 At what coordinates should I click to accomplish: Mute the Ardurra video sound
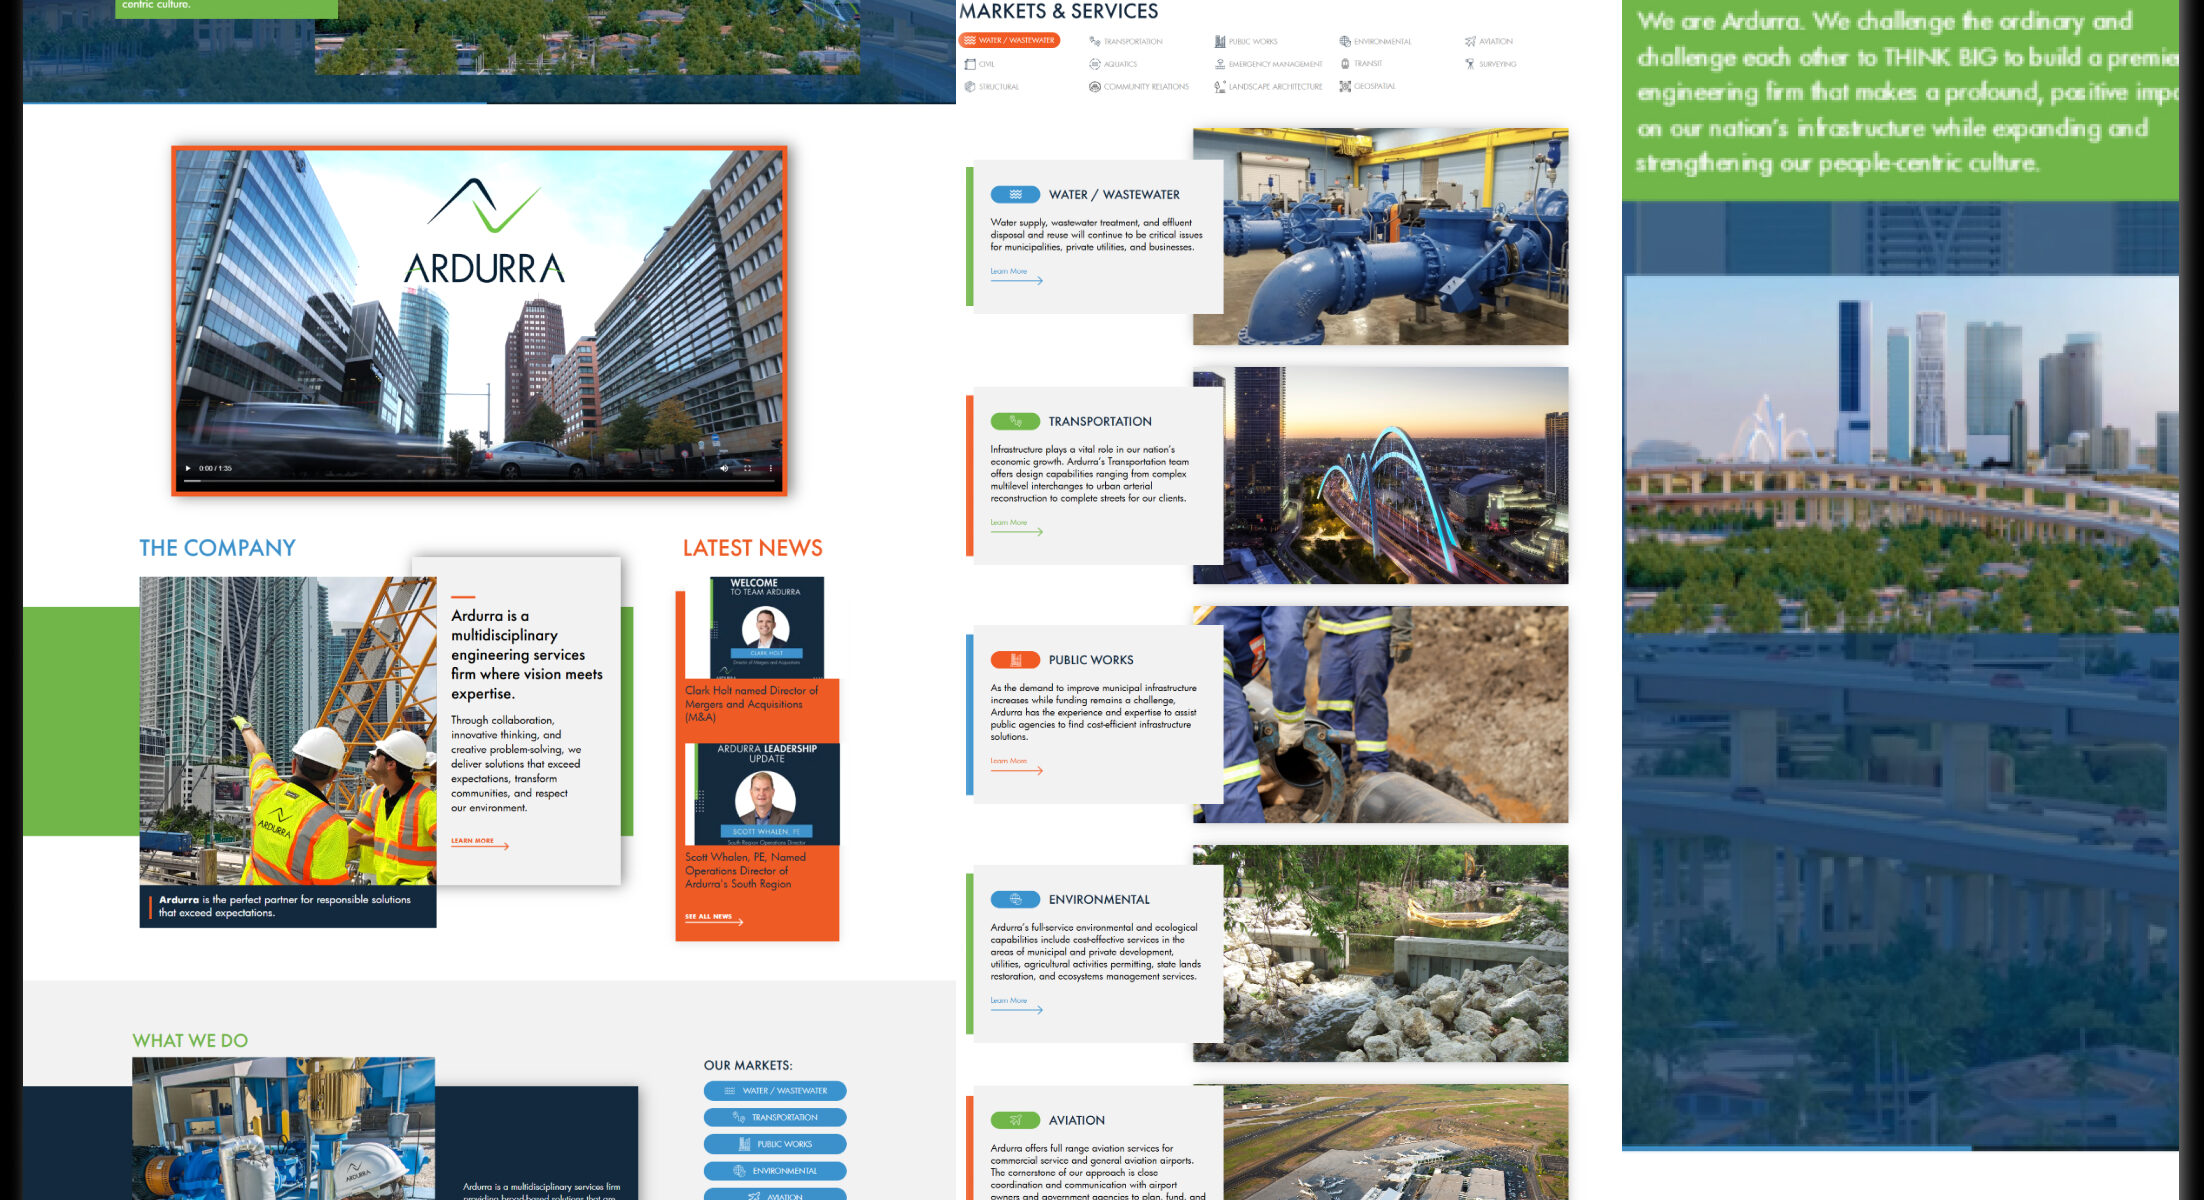pyautogui.click(x=725, y=468)
